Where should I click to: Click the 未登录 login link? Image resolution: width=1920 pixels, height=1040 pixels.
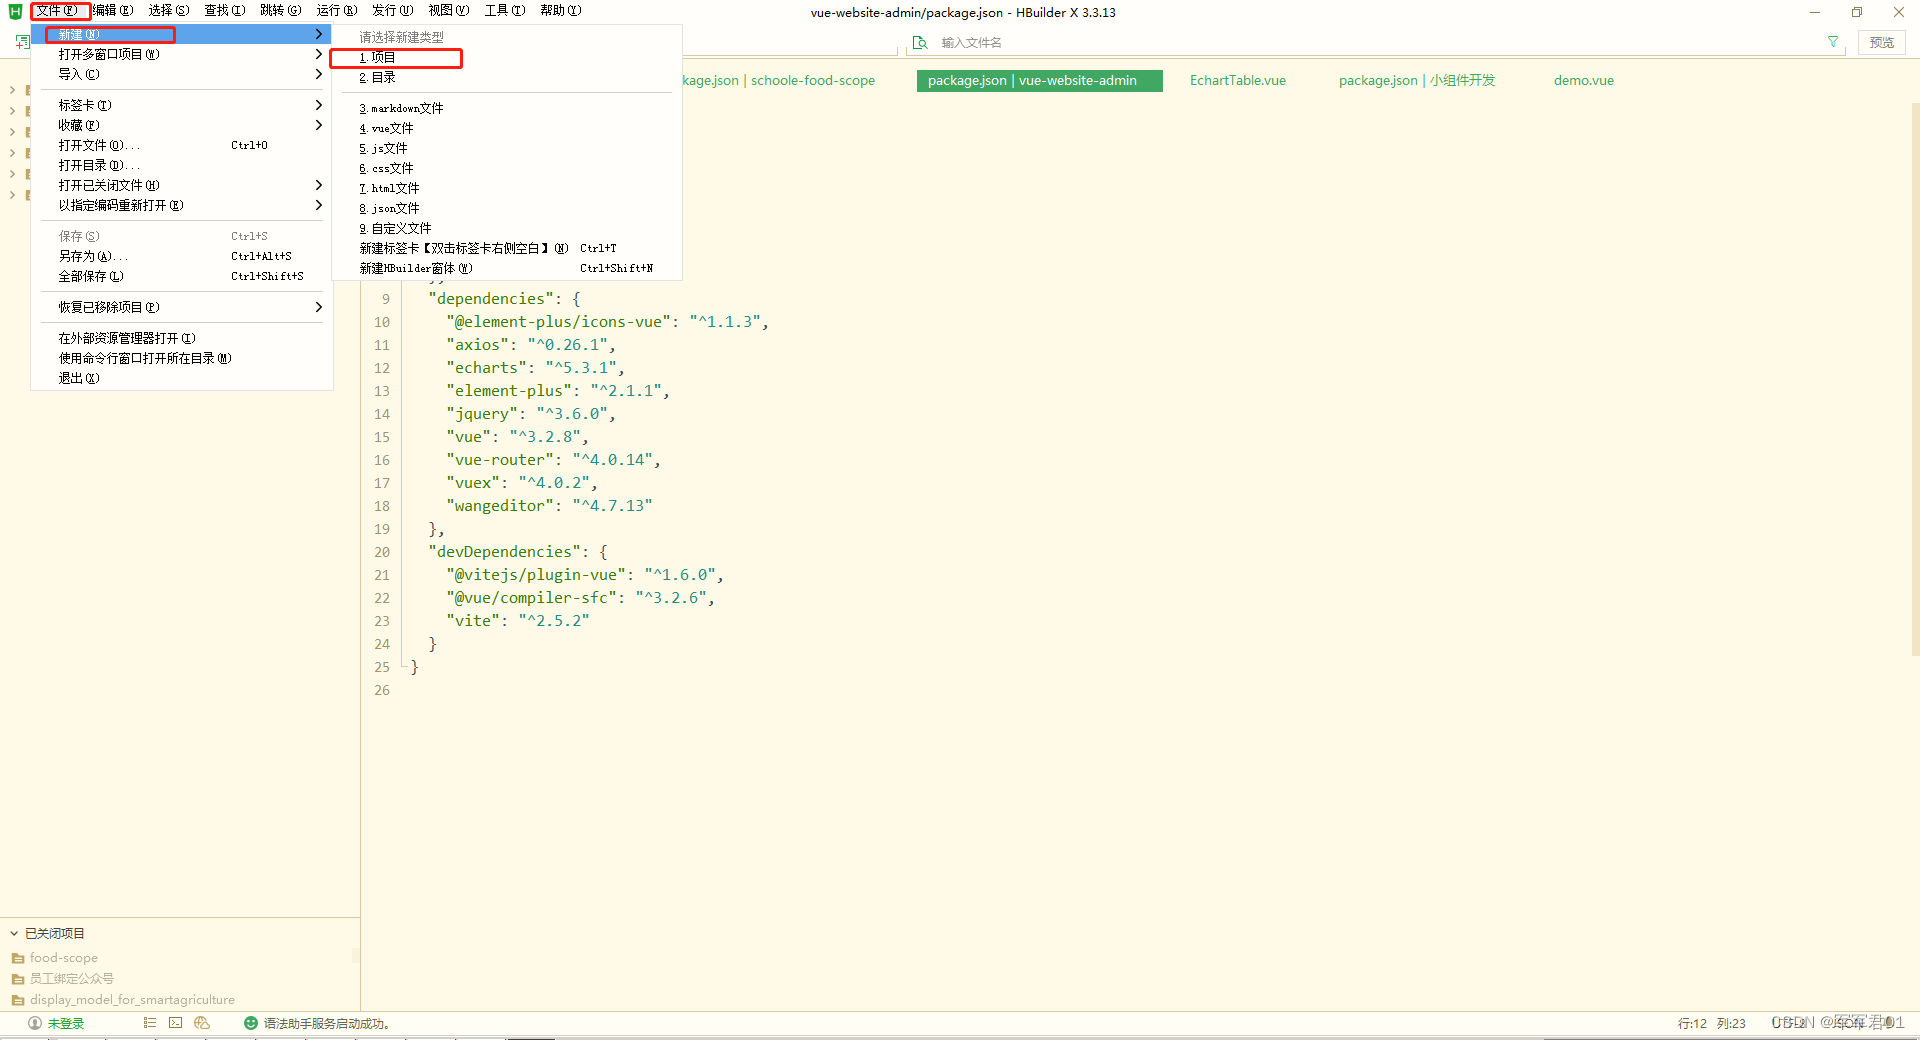click(x=66, y=1023)
